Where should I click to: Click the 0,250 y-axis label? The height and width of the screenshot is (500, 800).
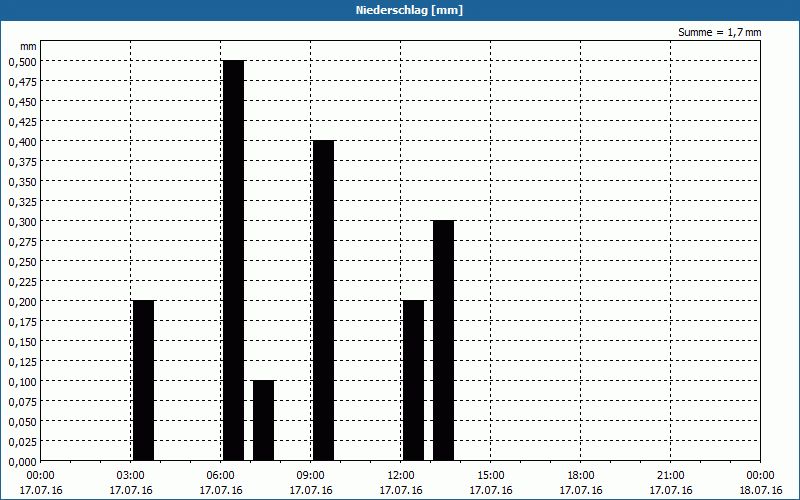[x=22, y=262]
